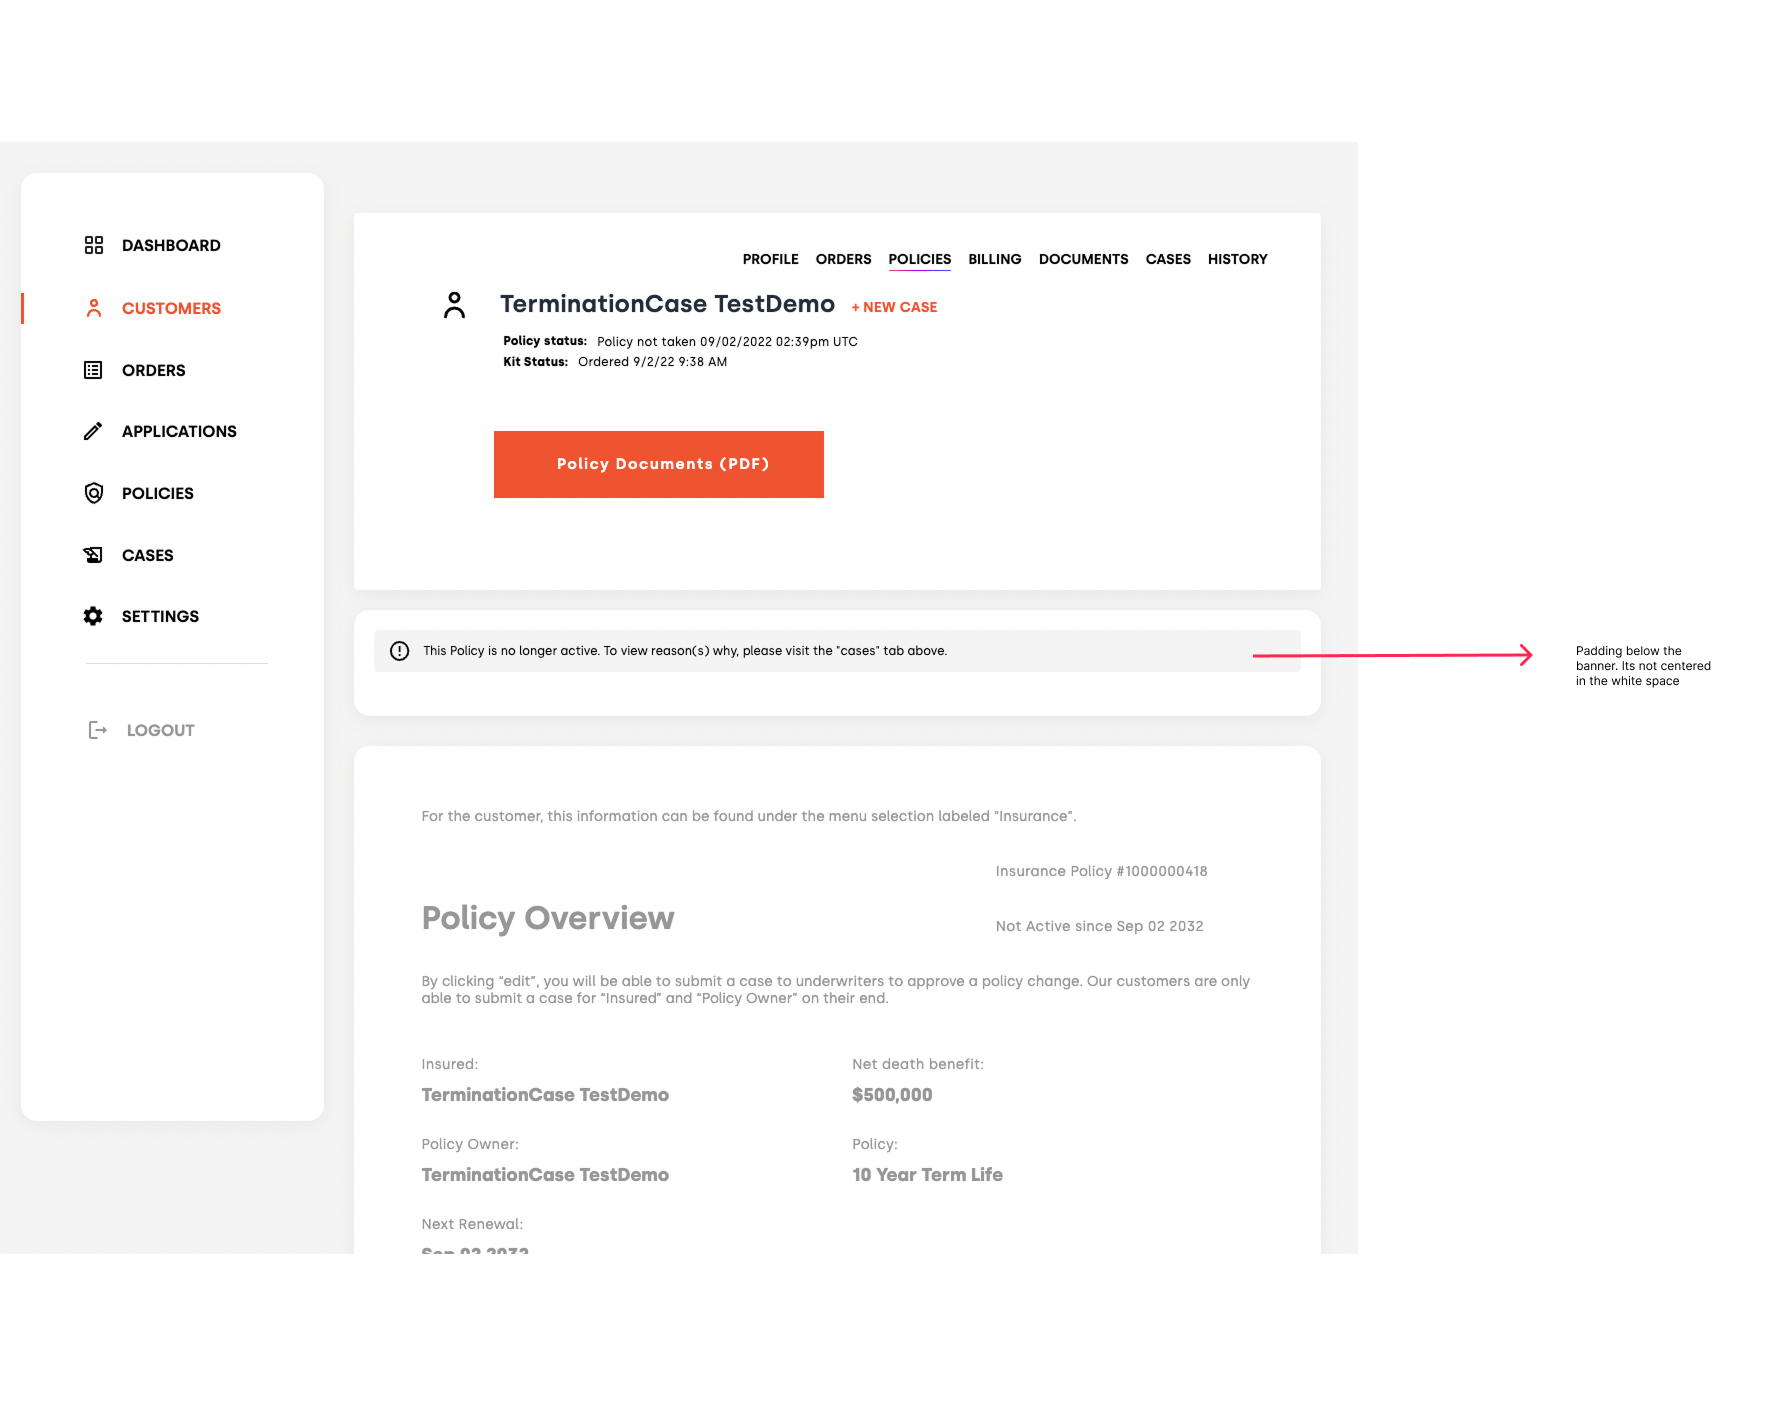Click the Padding below the banner annotation note

click(x=1643, y=666)
